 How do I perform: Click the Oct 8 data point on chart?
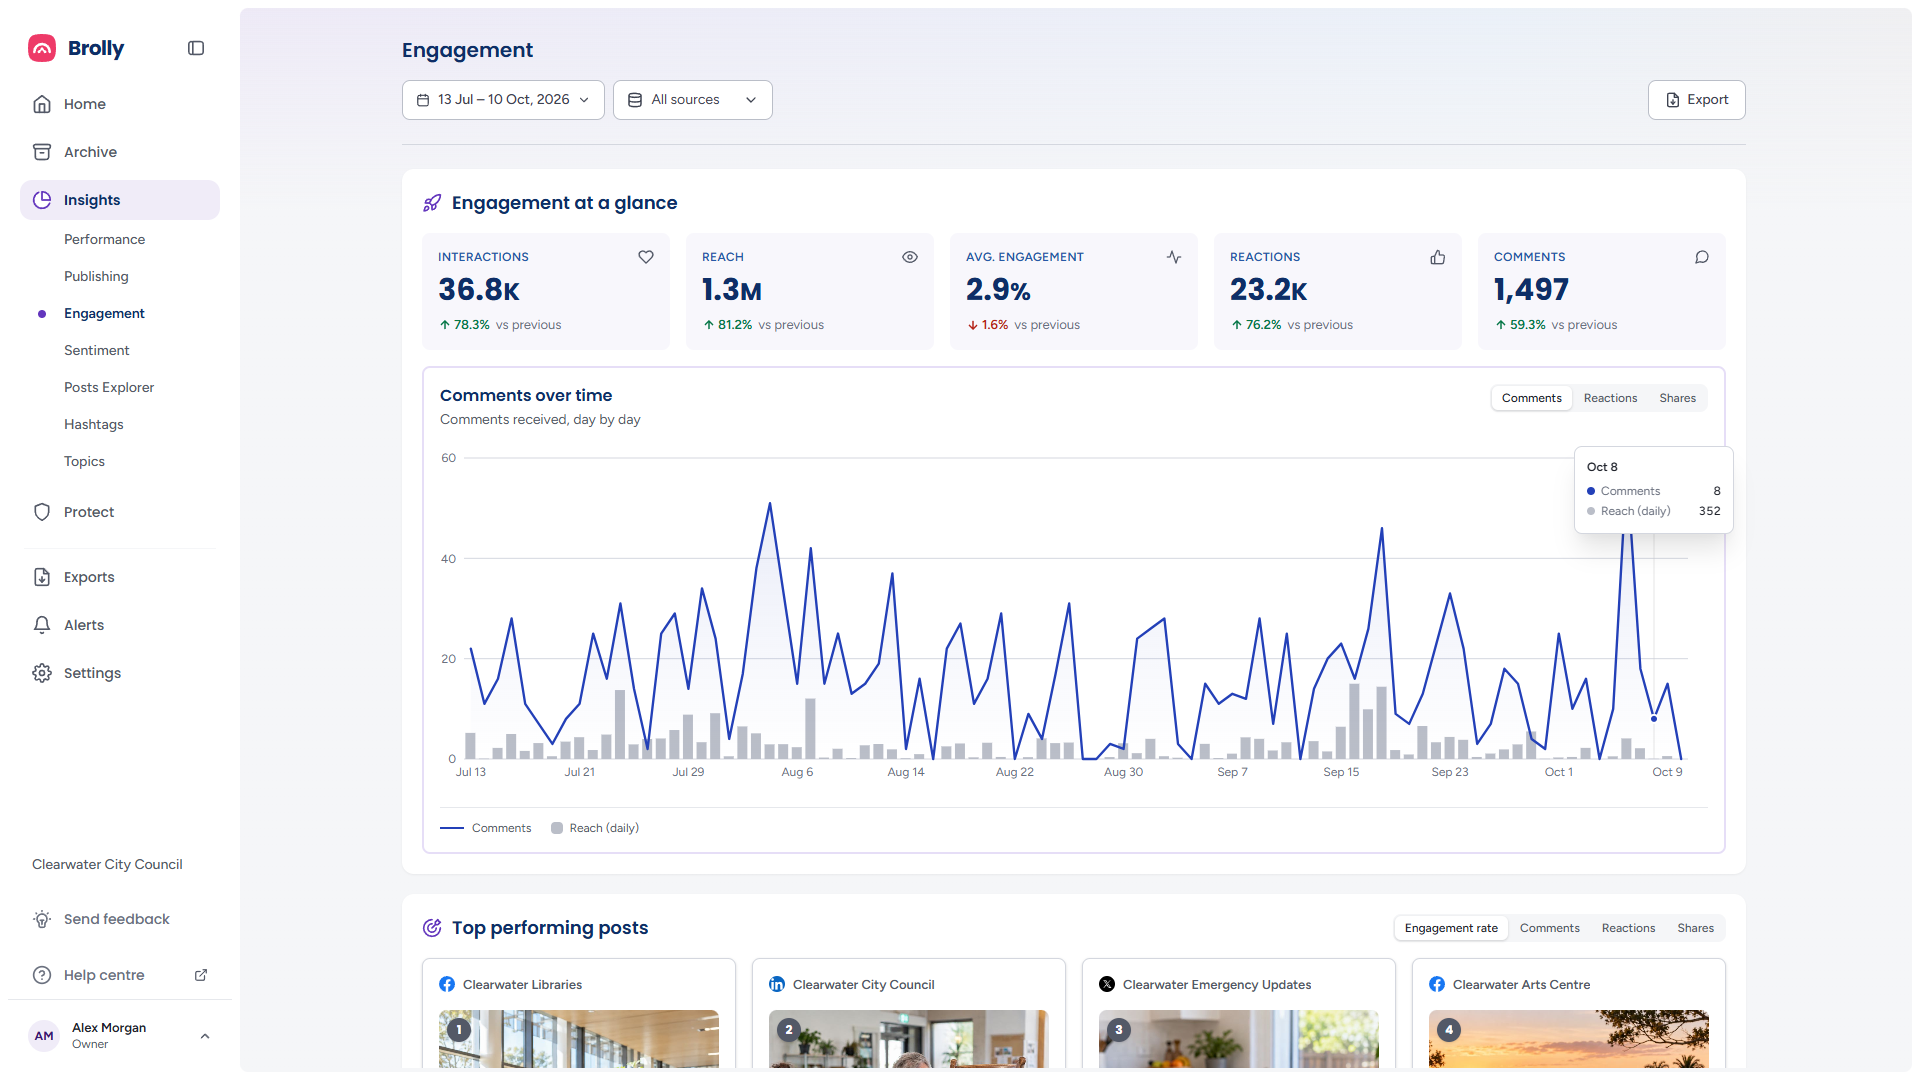click(x=1654, y=719)
